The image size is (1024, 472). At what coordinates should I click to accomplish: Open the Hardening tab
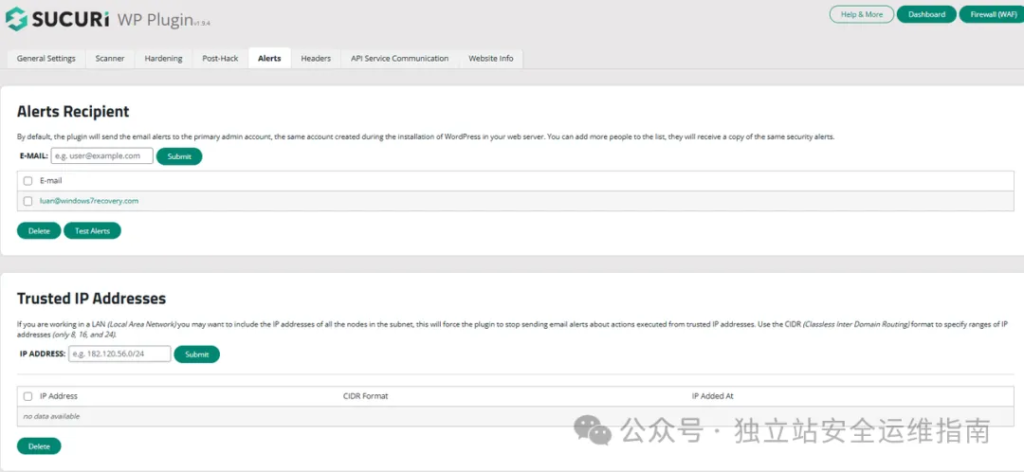pyautogui.click(x=163, y=58)
